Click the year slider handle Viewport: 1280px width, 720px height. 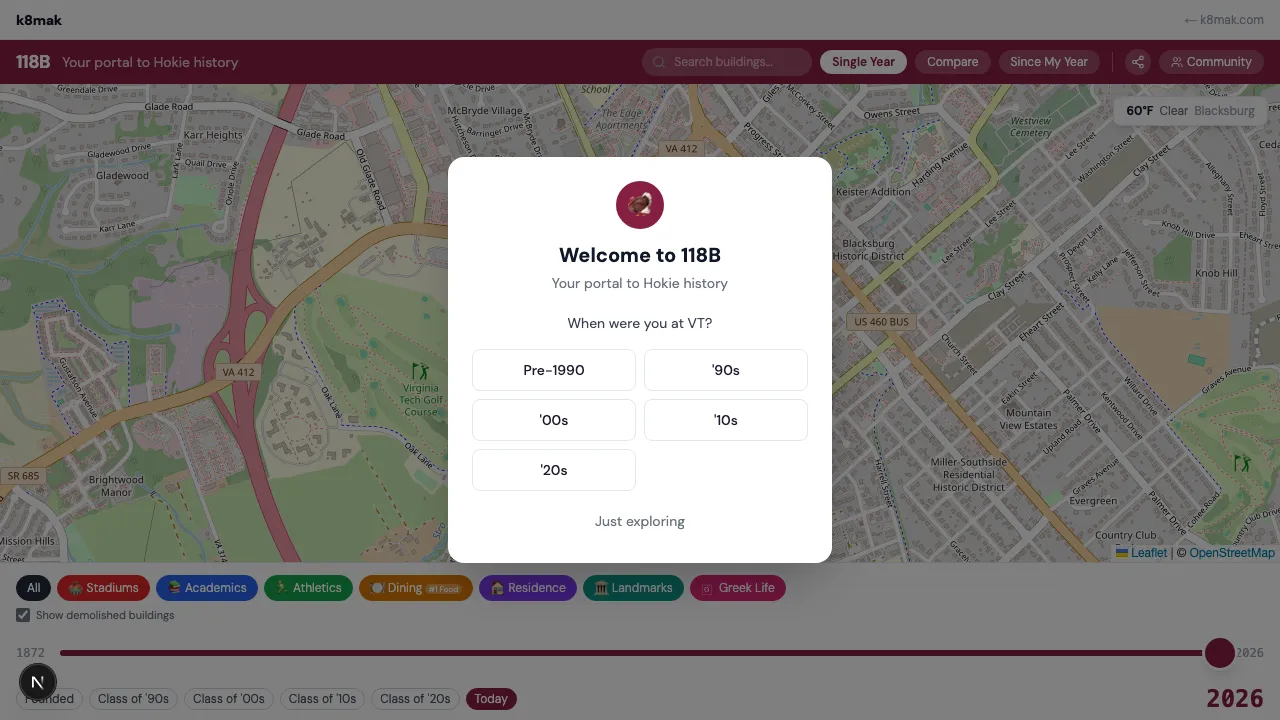[1220, 653]
